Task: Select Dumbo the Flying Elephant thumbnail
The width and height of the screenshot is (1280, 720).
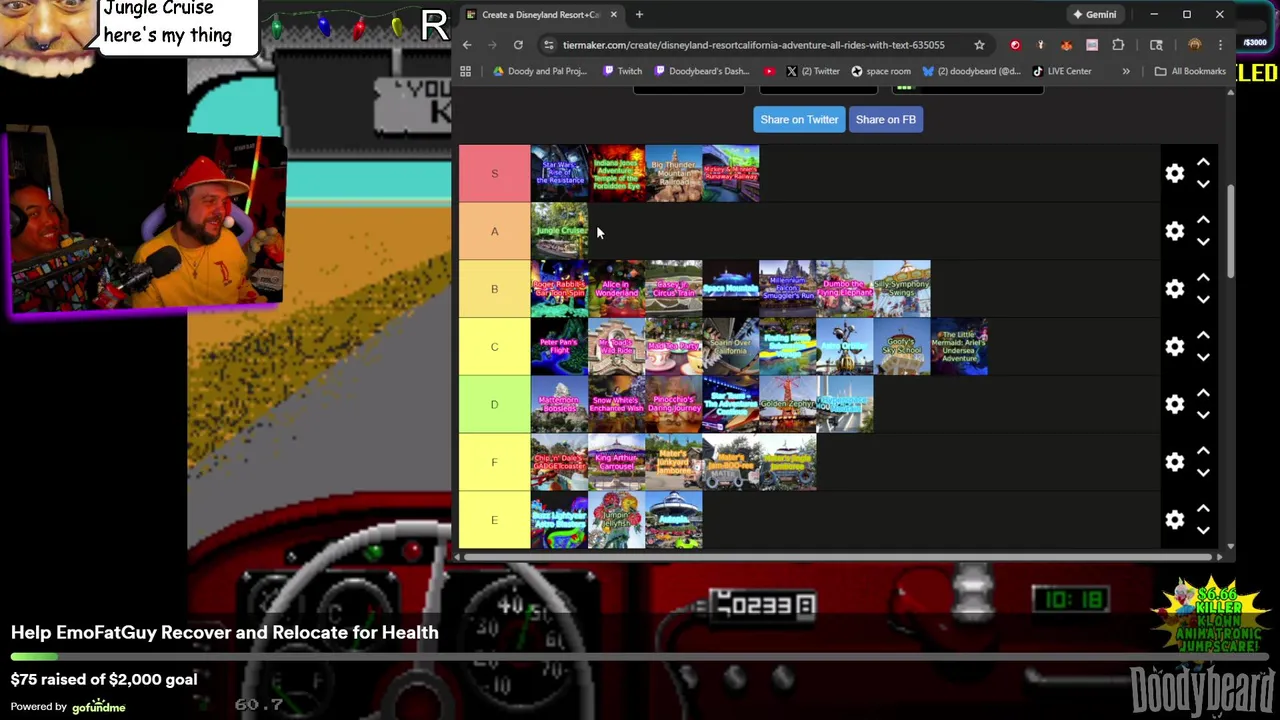Action: coord(845,289)
